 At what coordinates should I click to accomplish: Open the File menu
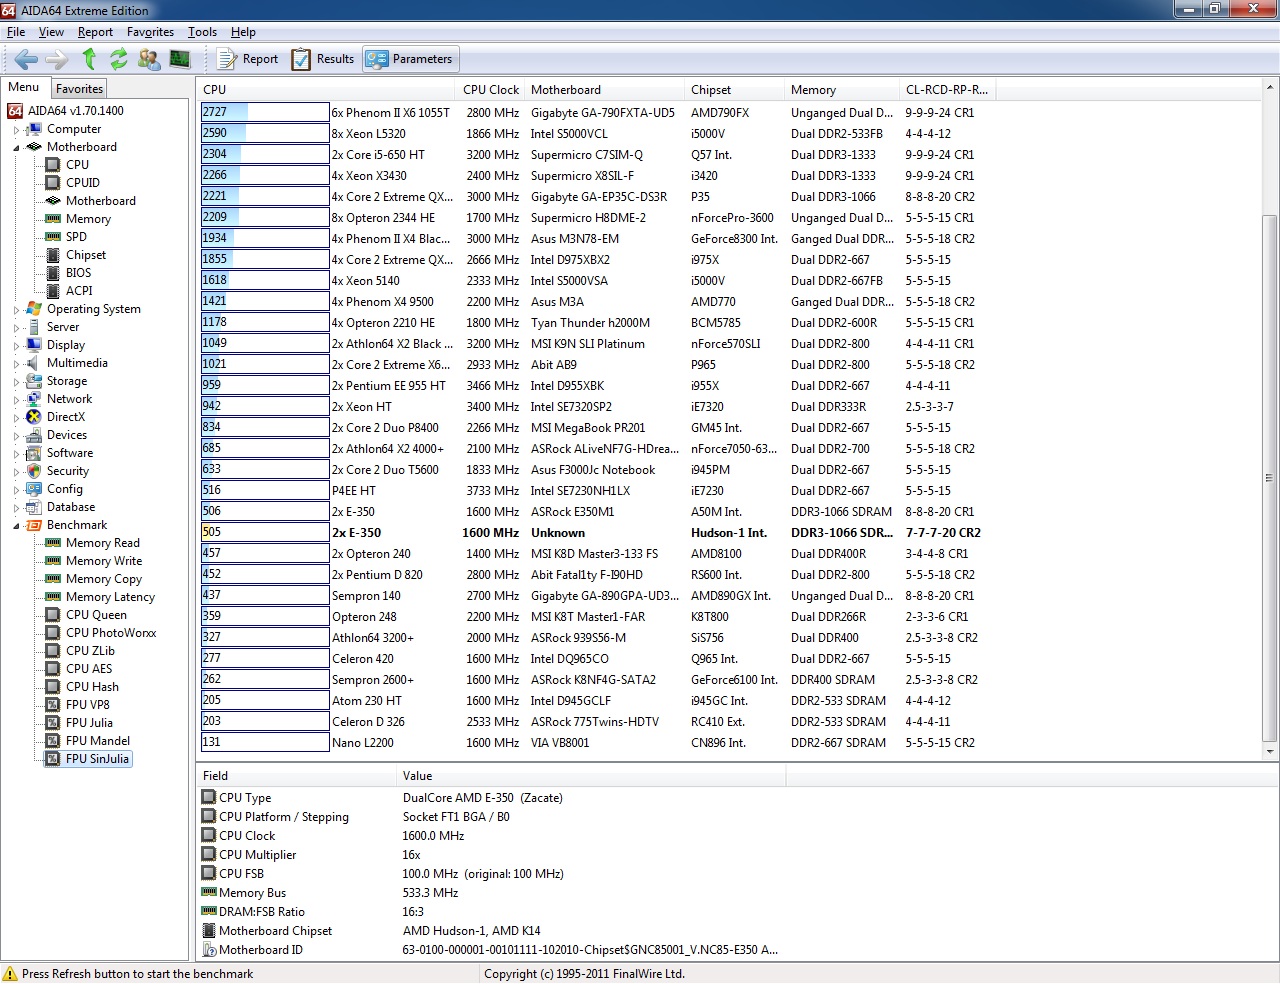(x=16, y=32)
